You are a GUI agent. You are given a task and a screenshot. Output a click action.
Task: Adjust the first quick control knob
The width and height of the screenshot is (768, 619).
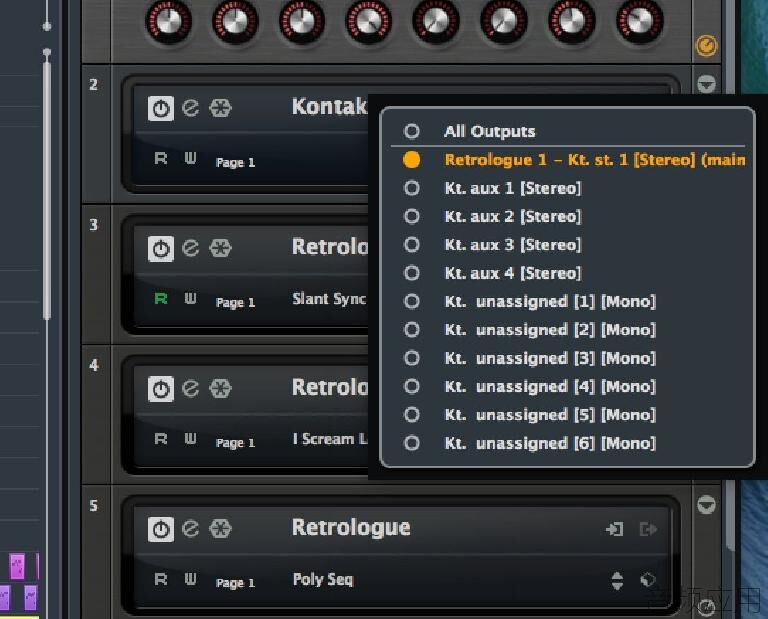(x=168, y=22)
